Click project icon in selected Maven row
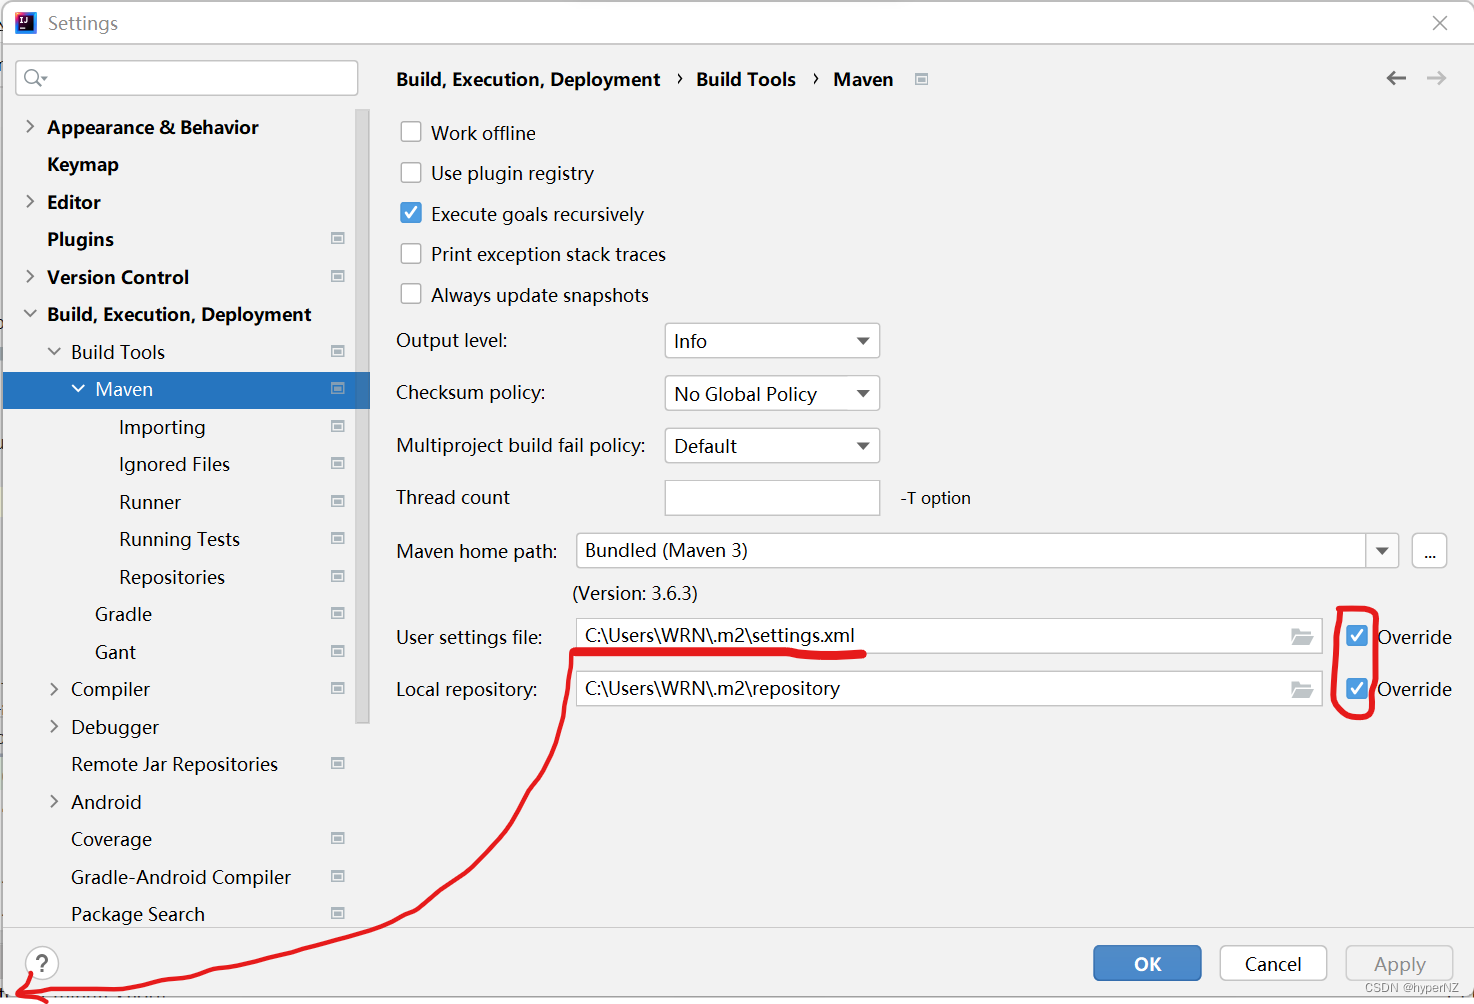Image resolution: width=1474 pixels, height=1004 pixels. [x=338, y=388]
